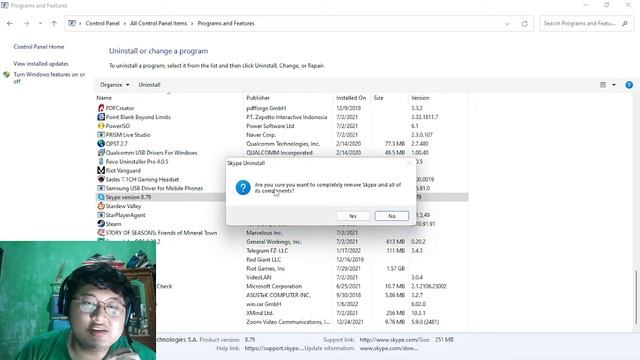Select 'win.rar GmbH' publisher row
Screen dimensions: 640x360
tap(264, 304)
